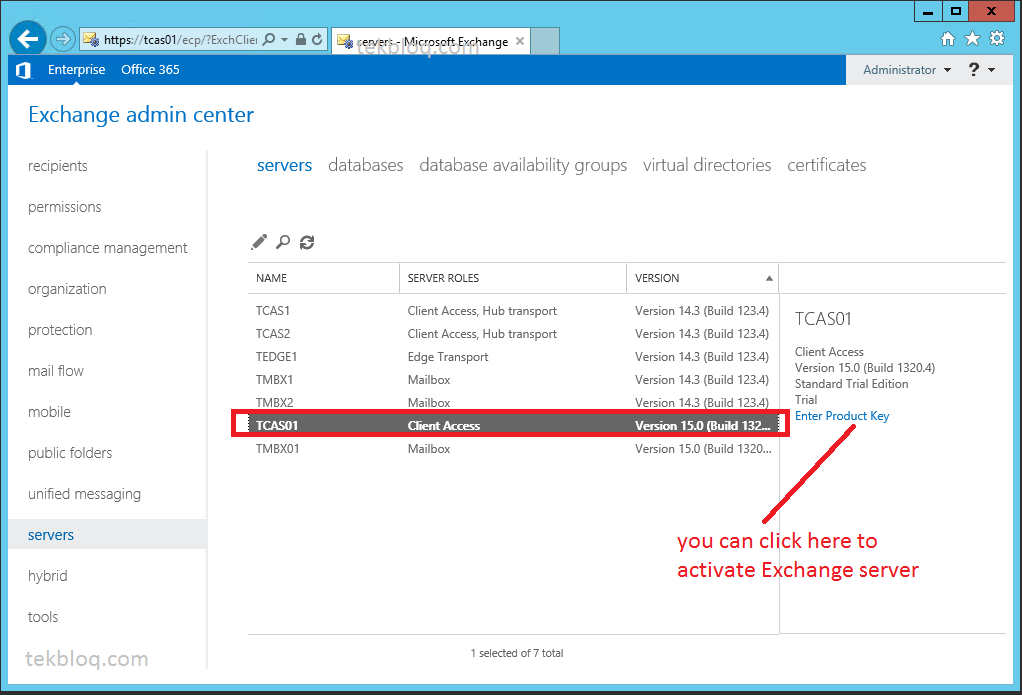Image resolution: width=1022 pixels, height=695 pixels.
Task: Click the security lock icon in address bar
Action: pos(300,40)
